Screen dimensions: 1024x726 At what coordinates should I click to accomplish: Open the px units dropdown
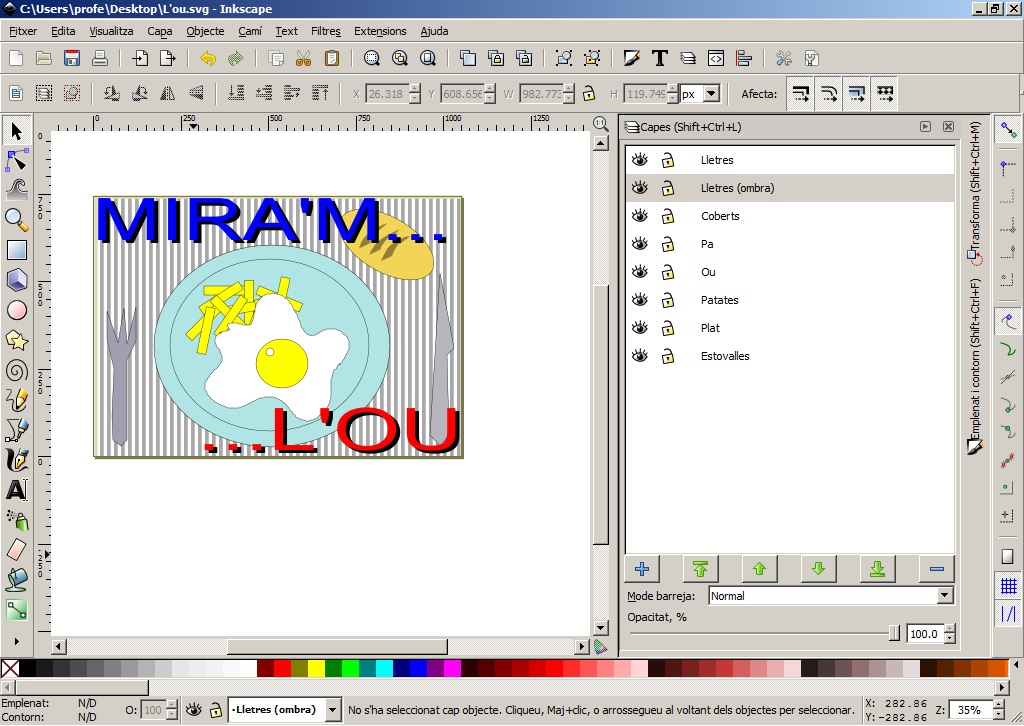click(x=712, y=93)
